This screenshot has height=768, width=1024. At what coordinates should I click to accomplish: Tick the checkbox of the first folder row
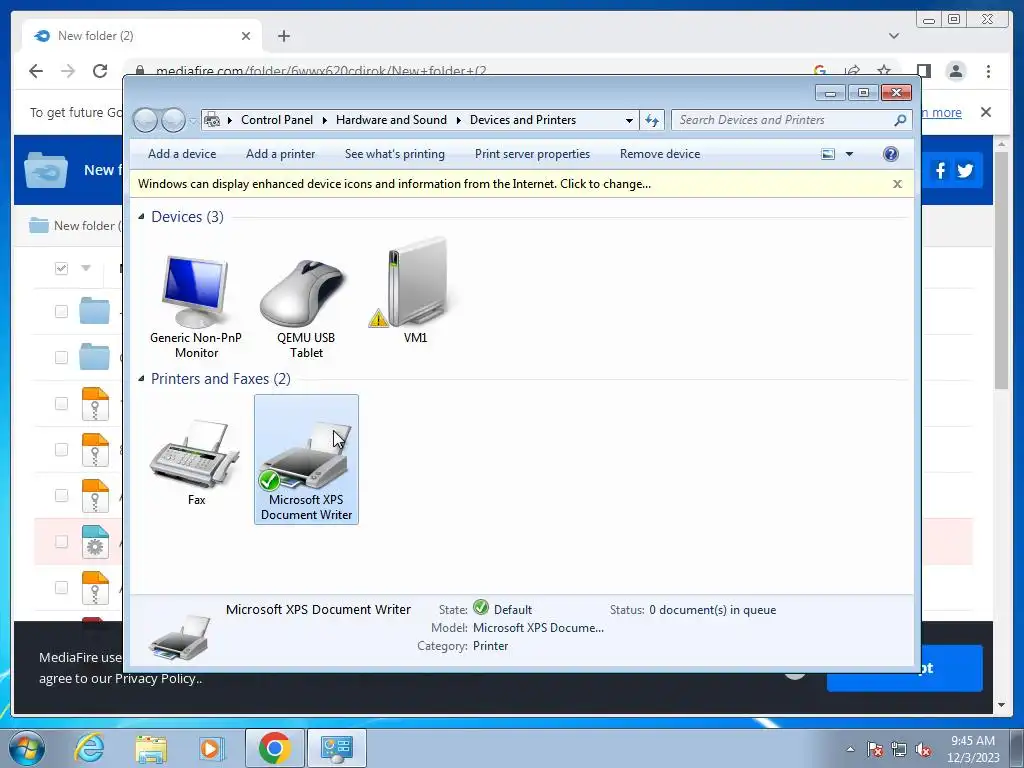click(x=61, y=312)
